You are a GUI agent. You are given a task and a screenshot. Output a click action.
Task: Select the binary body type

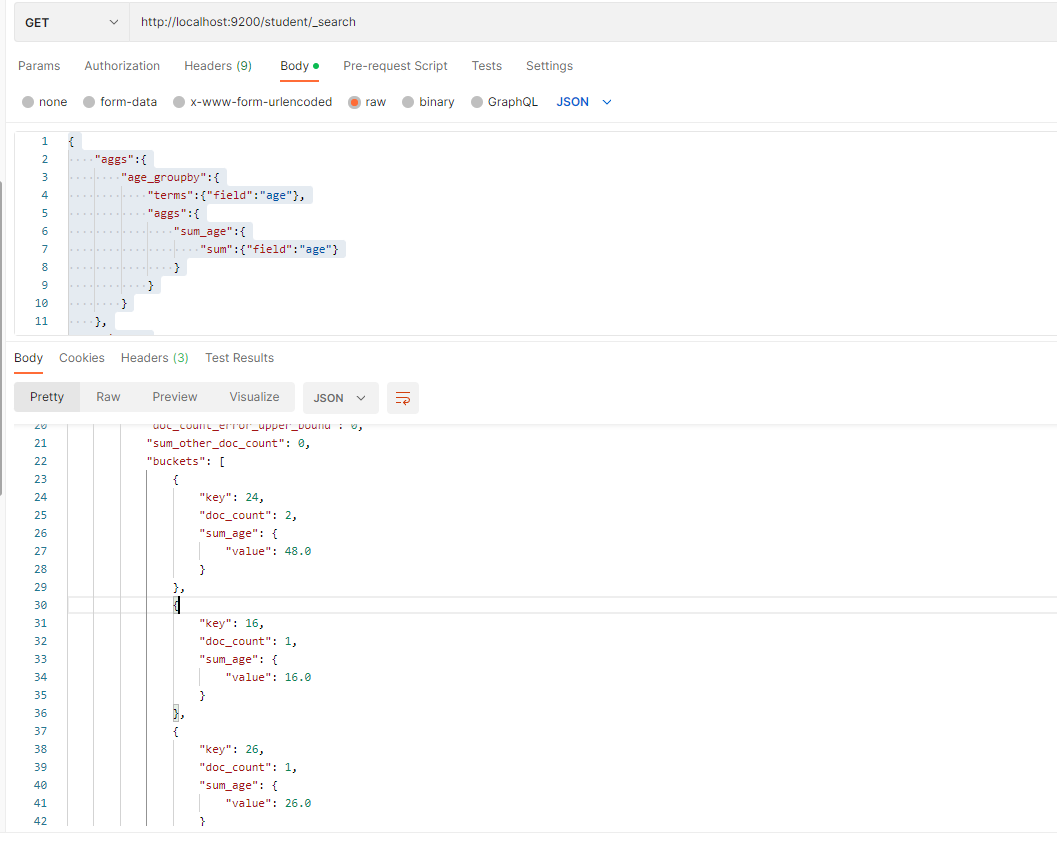(x=428, y=102)
